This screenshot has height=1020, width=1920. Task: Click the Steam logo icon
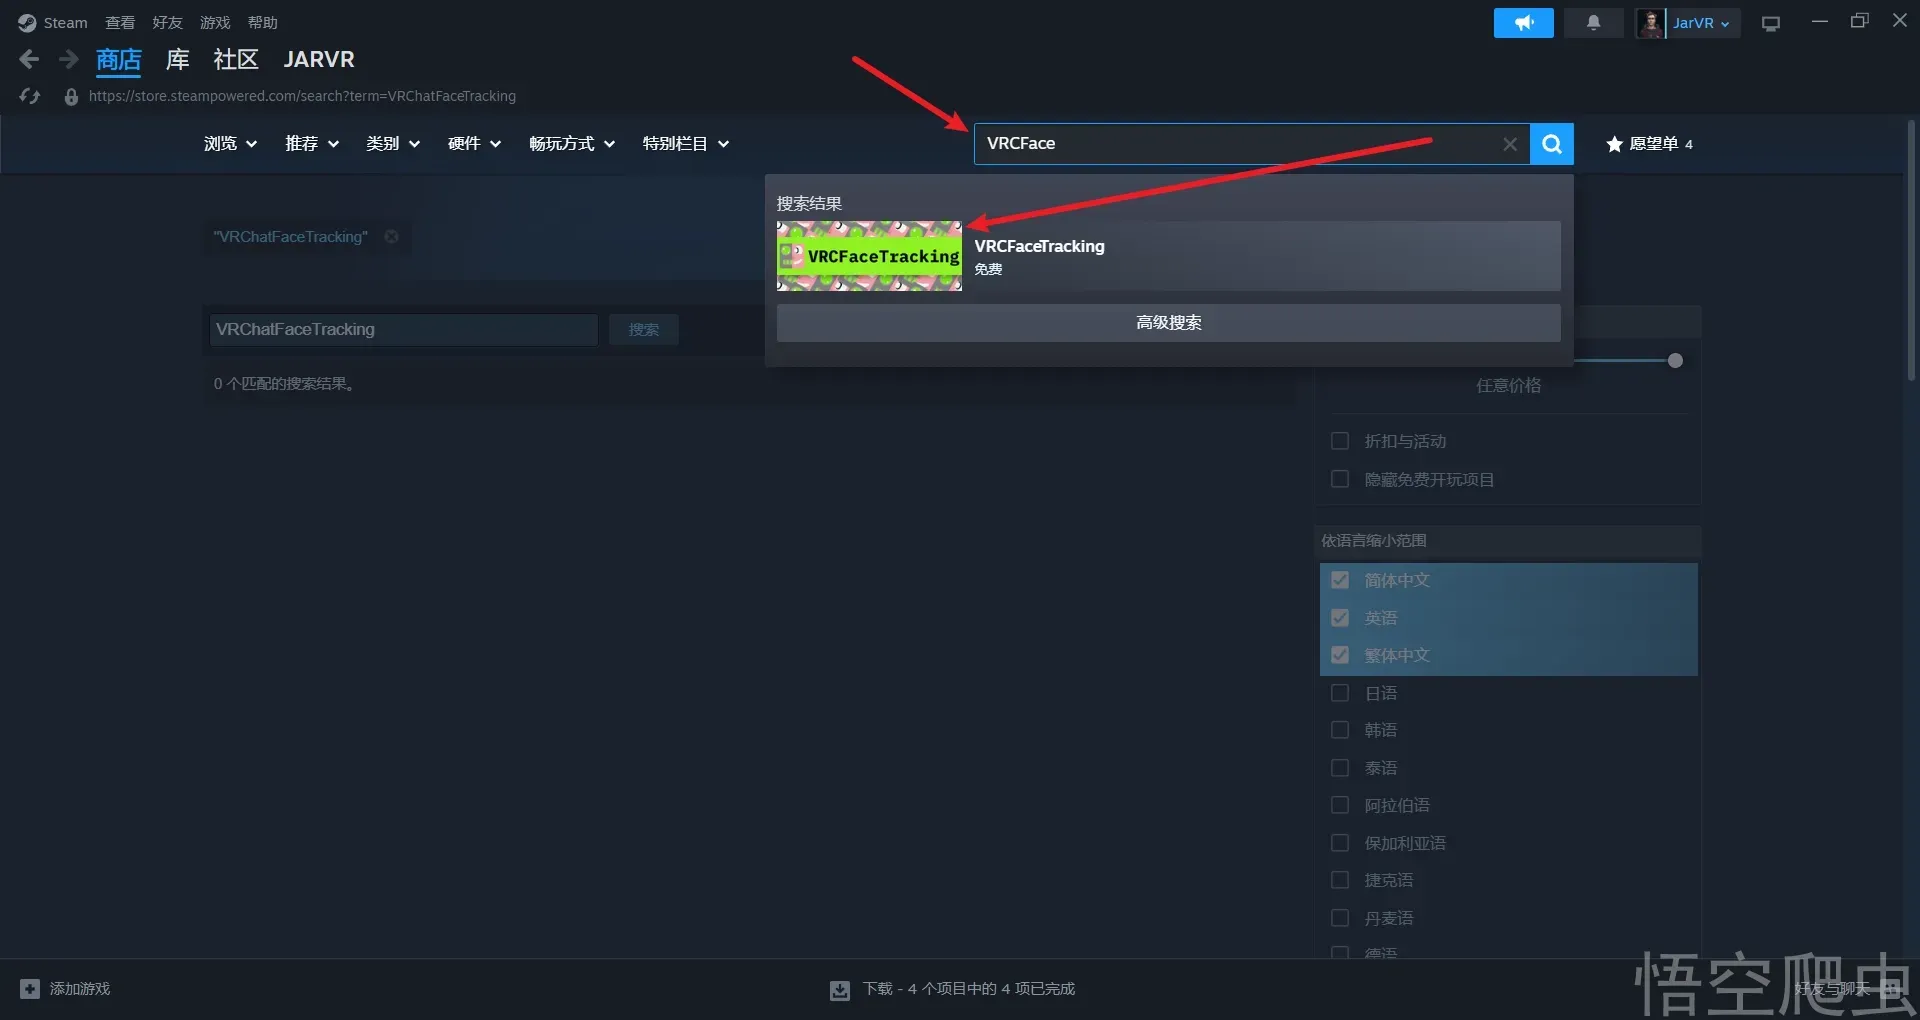click(x=27, y=23)
